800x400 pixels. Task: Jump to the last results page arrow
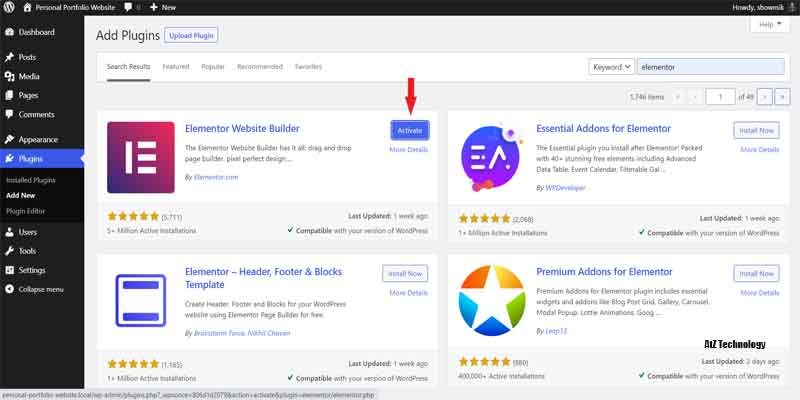782,96
